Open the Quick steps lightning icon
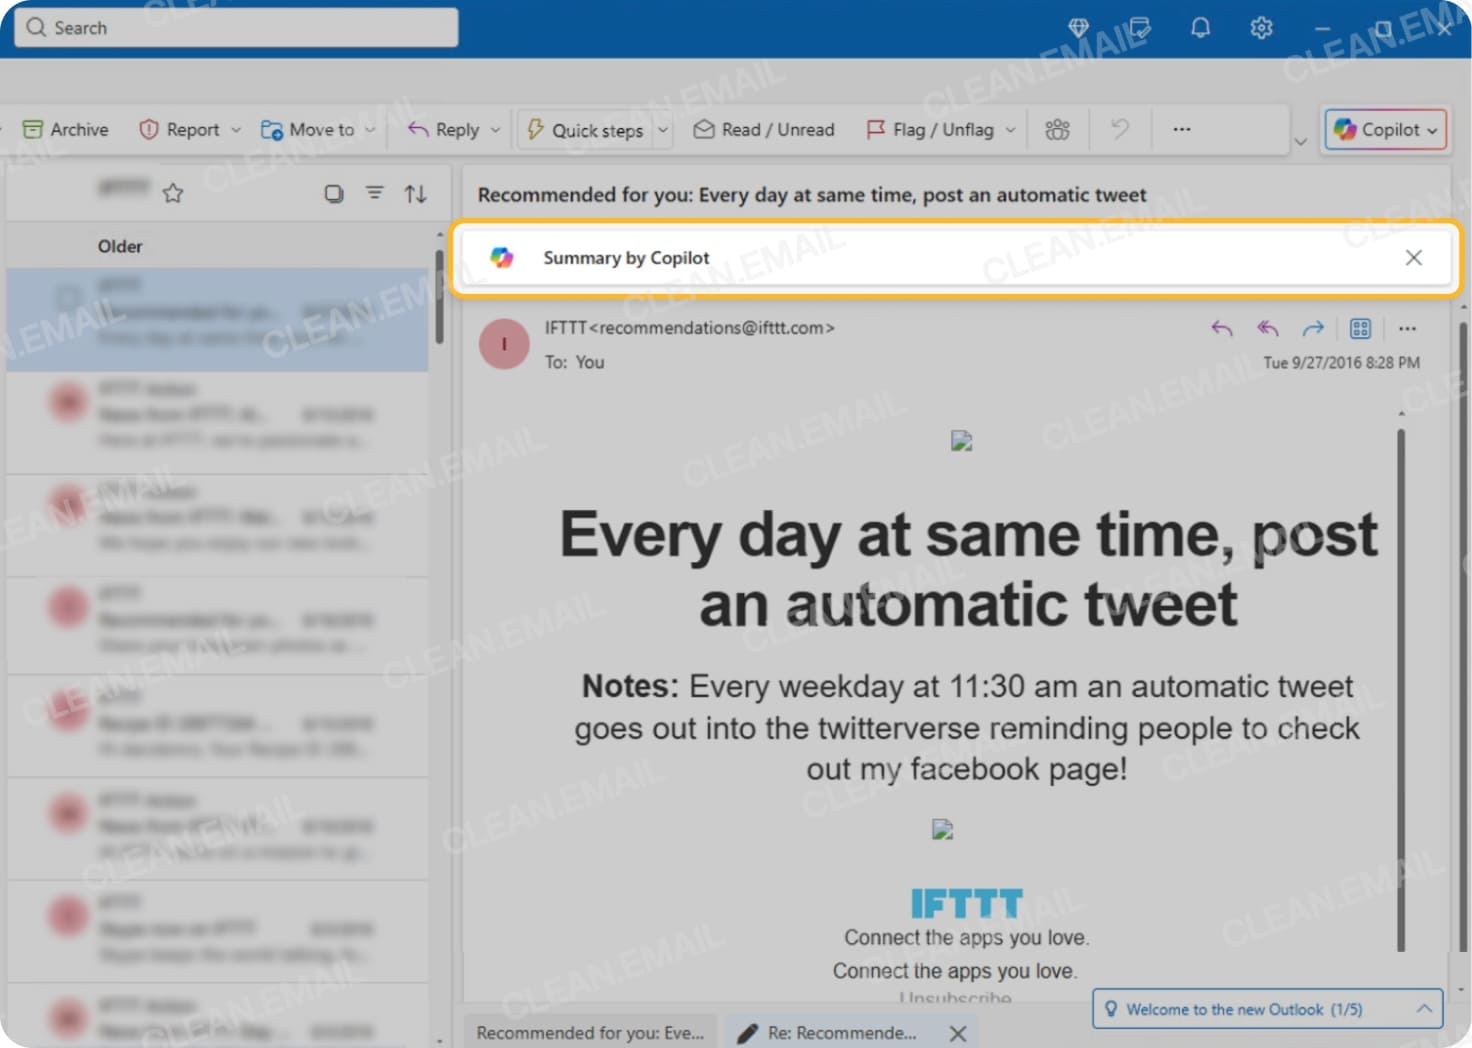 (536, 130)
